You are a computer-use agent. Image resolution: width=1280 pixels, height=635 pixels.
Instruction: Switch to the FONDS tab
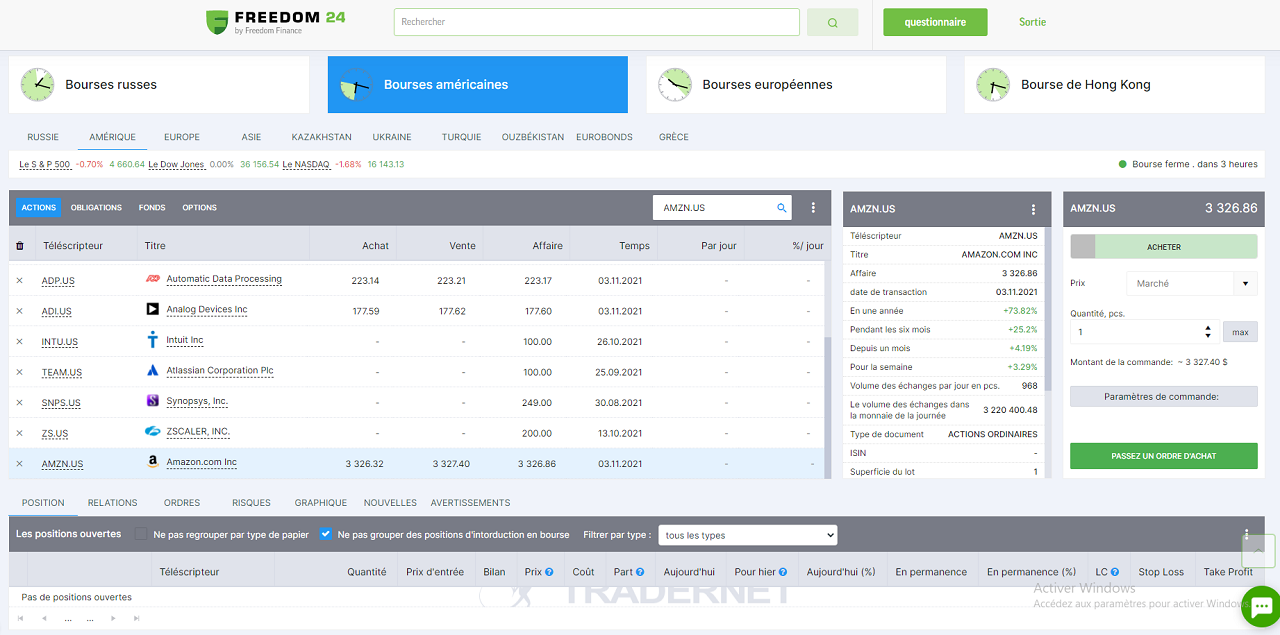tap(152, 208)
